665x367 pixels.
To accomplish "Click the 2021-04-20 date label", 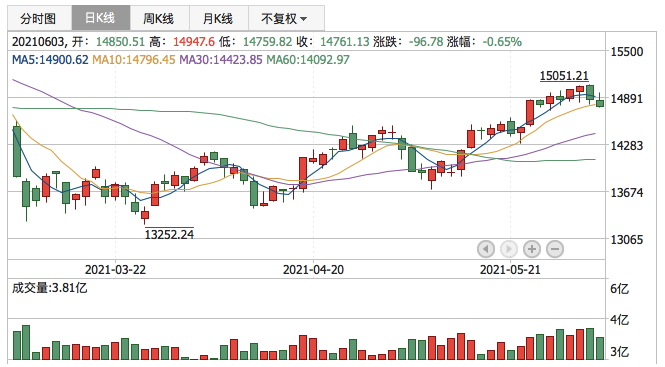I will pyautogui.click(x=313, y=269).
